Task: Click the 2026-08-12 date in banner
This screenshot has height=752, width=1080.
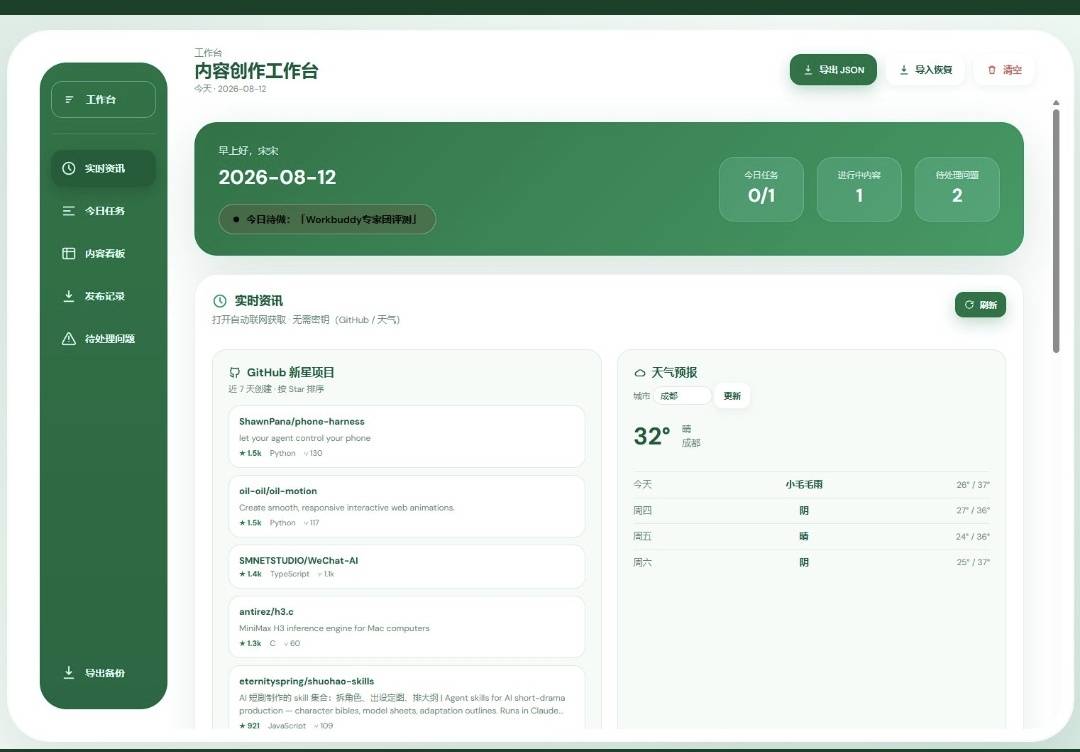Action: click(x=277, y=177)
